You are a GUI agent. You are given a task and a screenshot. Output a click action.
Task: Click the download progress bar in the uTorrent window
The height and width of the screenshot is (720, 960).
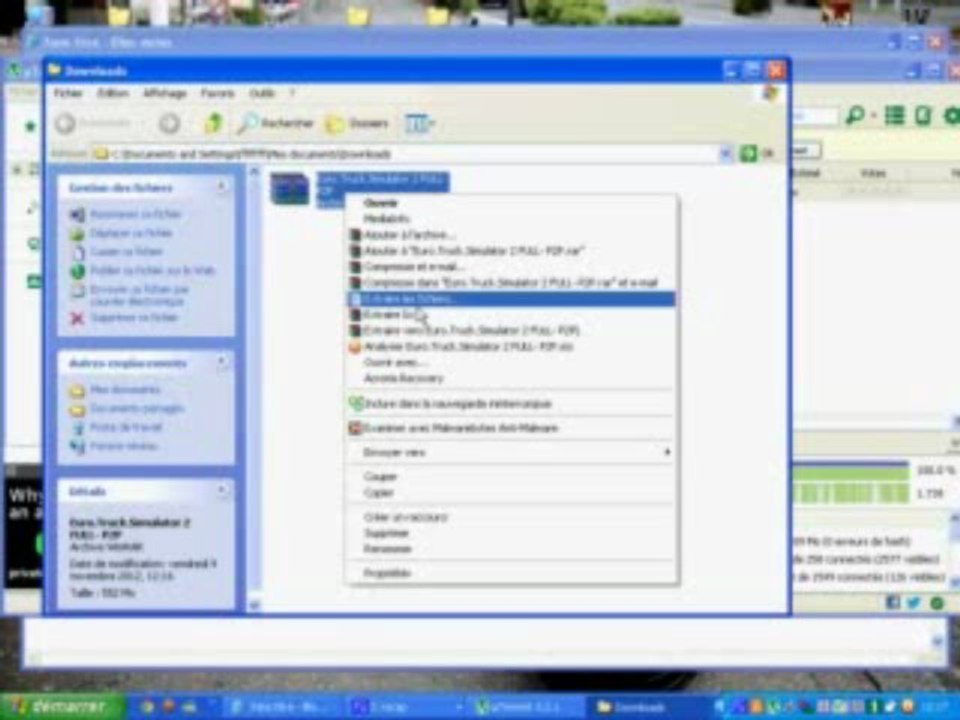[x=850, y=470]
